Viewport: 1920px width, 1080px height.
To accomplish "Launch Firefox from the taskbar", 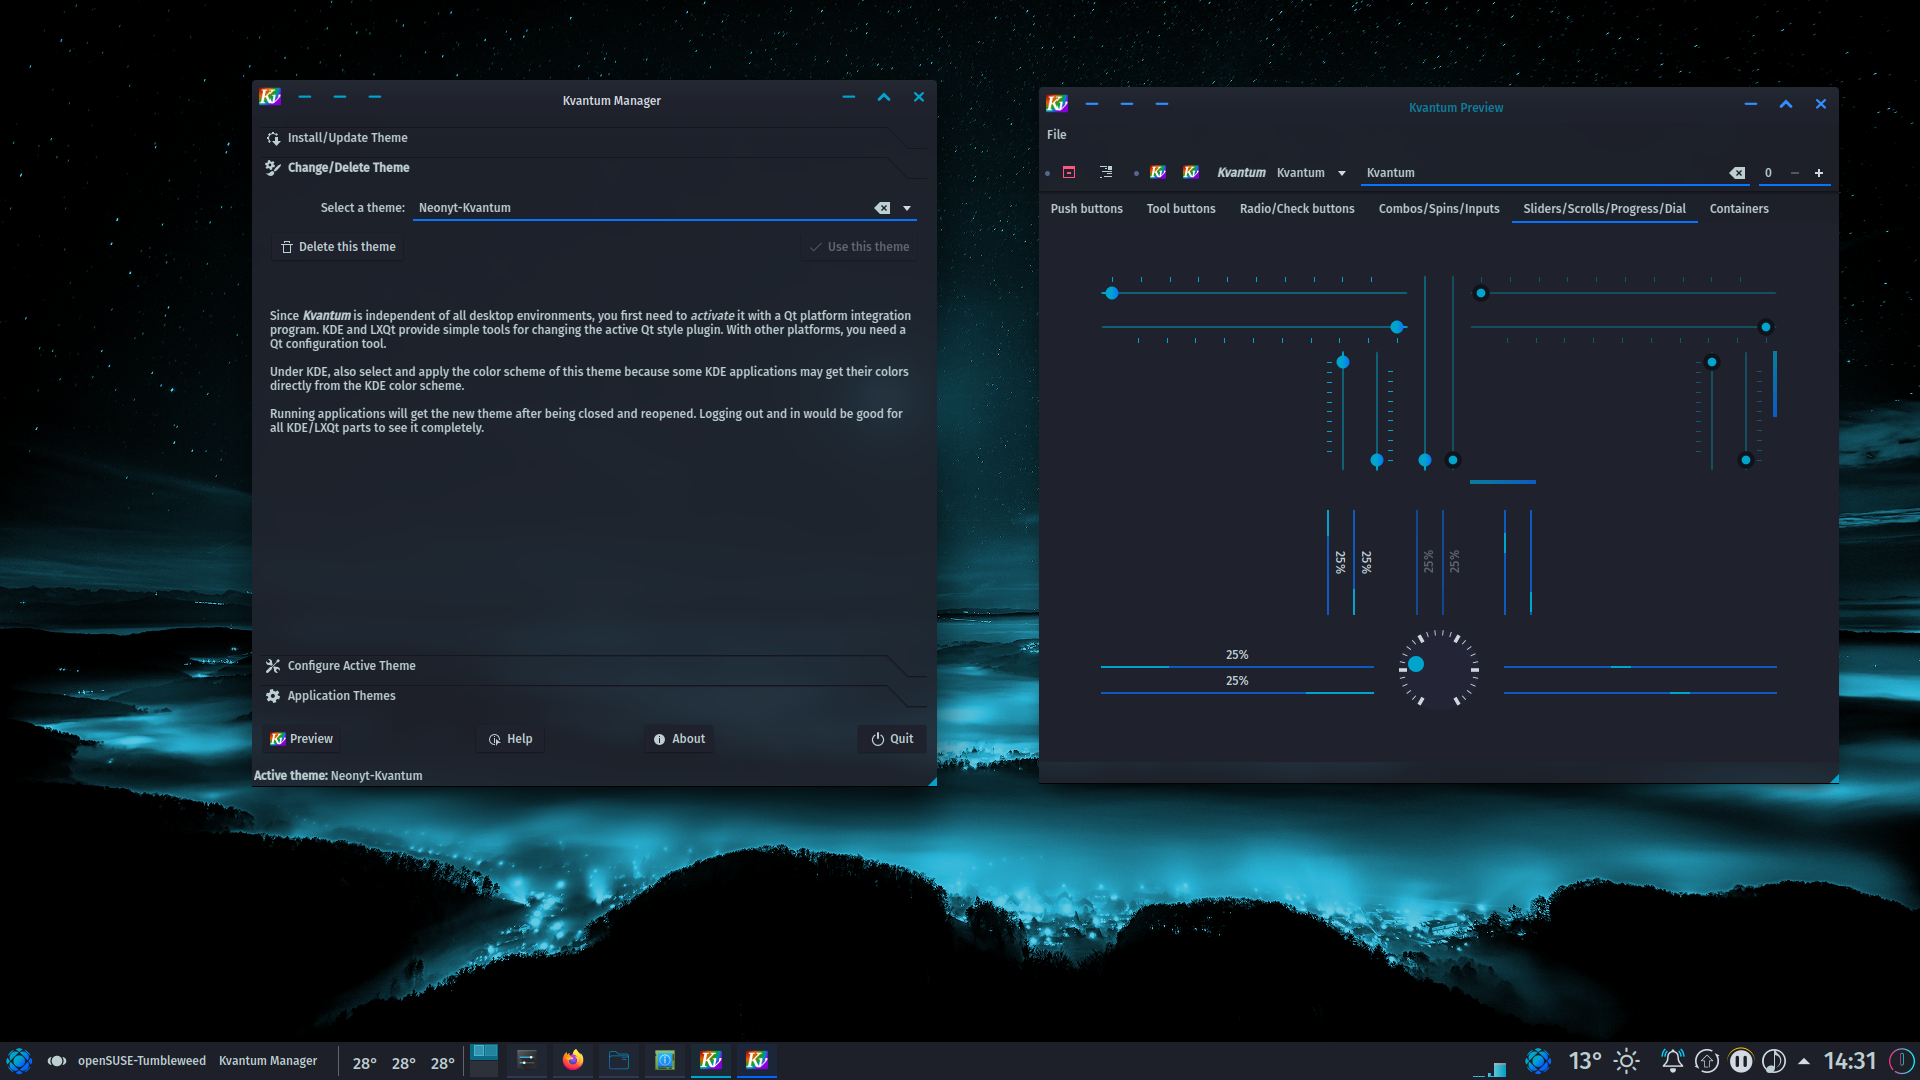I will pos(573,1060).
